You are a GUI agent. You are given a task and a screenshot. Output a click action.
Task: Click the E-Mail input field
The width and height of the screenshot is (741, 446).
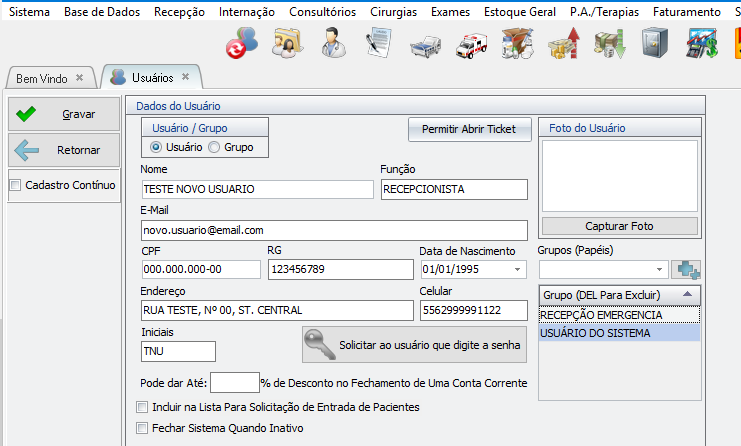(334, 230)
